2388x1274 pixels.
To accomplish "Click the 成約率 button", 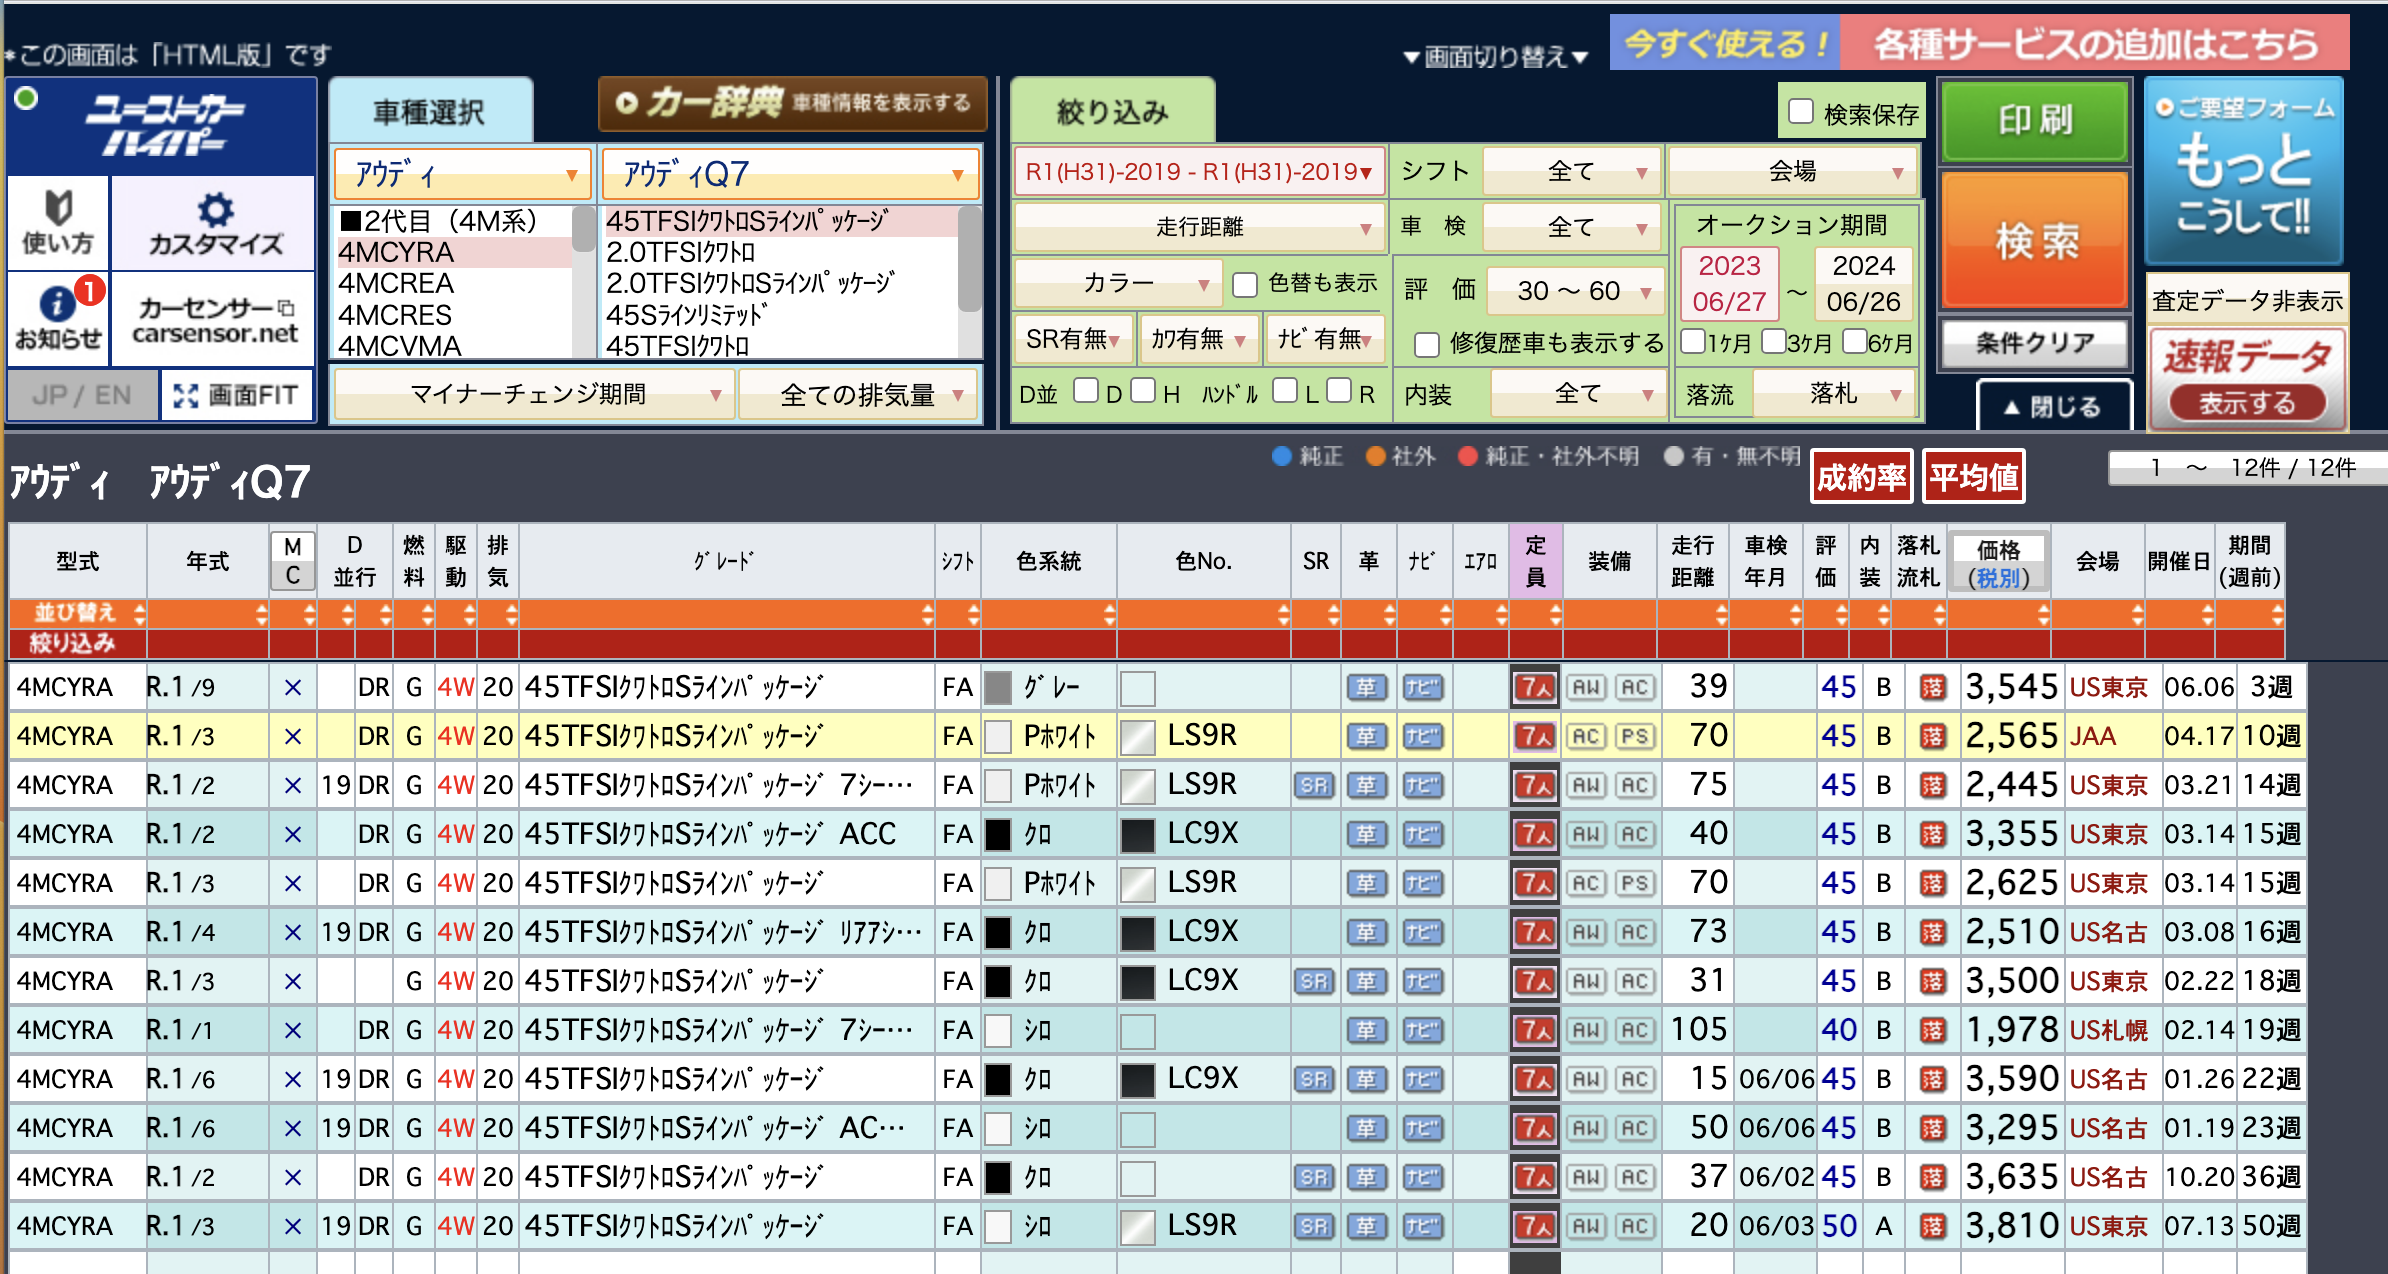I will [1861, 477].
